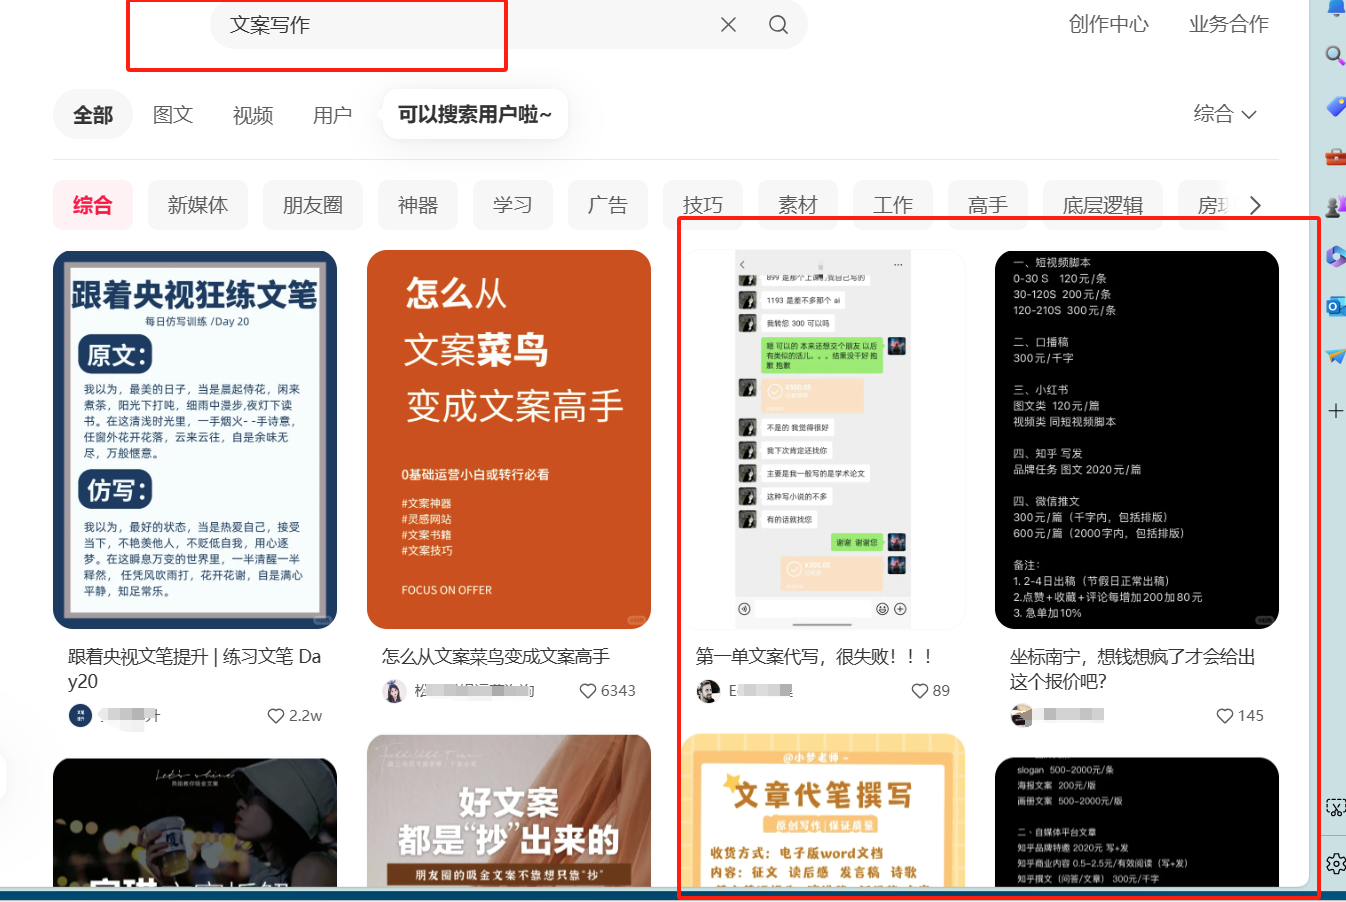Viewport: 1346px width, 902px height.
Task: Clear the search text using the X icon
Action: coord(728,24)
